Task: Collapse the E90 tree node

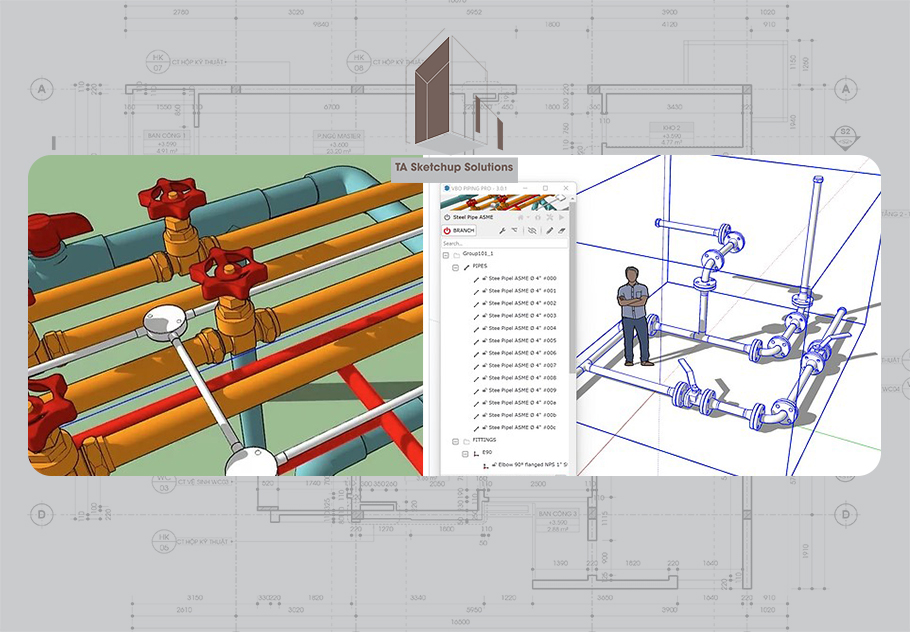Action: (x=465, y=453)
